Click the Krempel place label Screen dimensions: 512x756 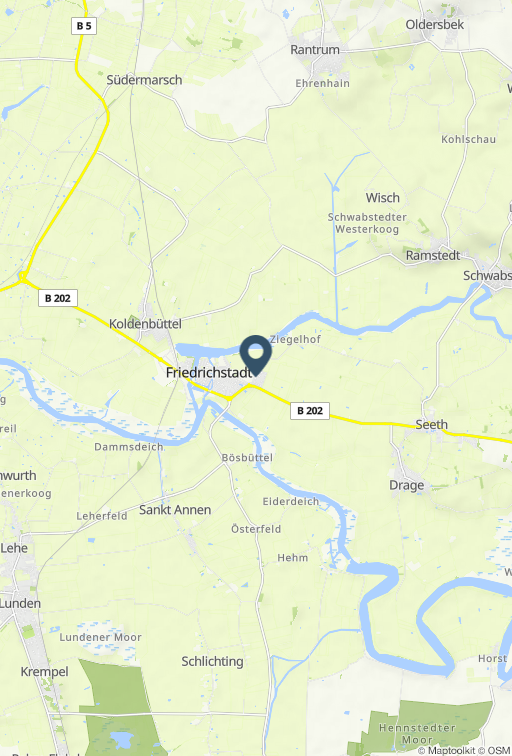tap(44, 672)
